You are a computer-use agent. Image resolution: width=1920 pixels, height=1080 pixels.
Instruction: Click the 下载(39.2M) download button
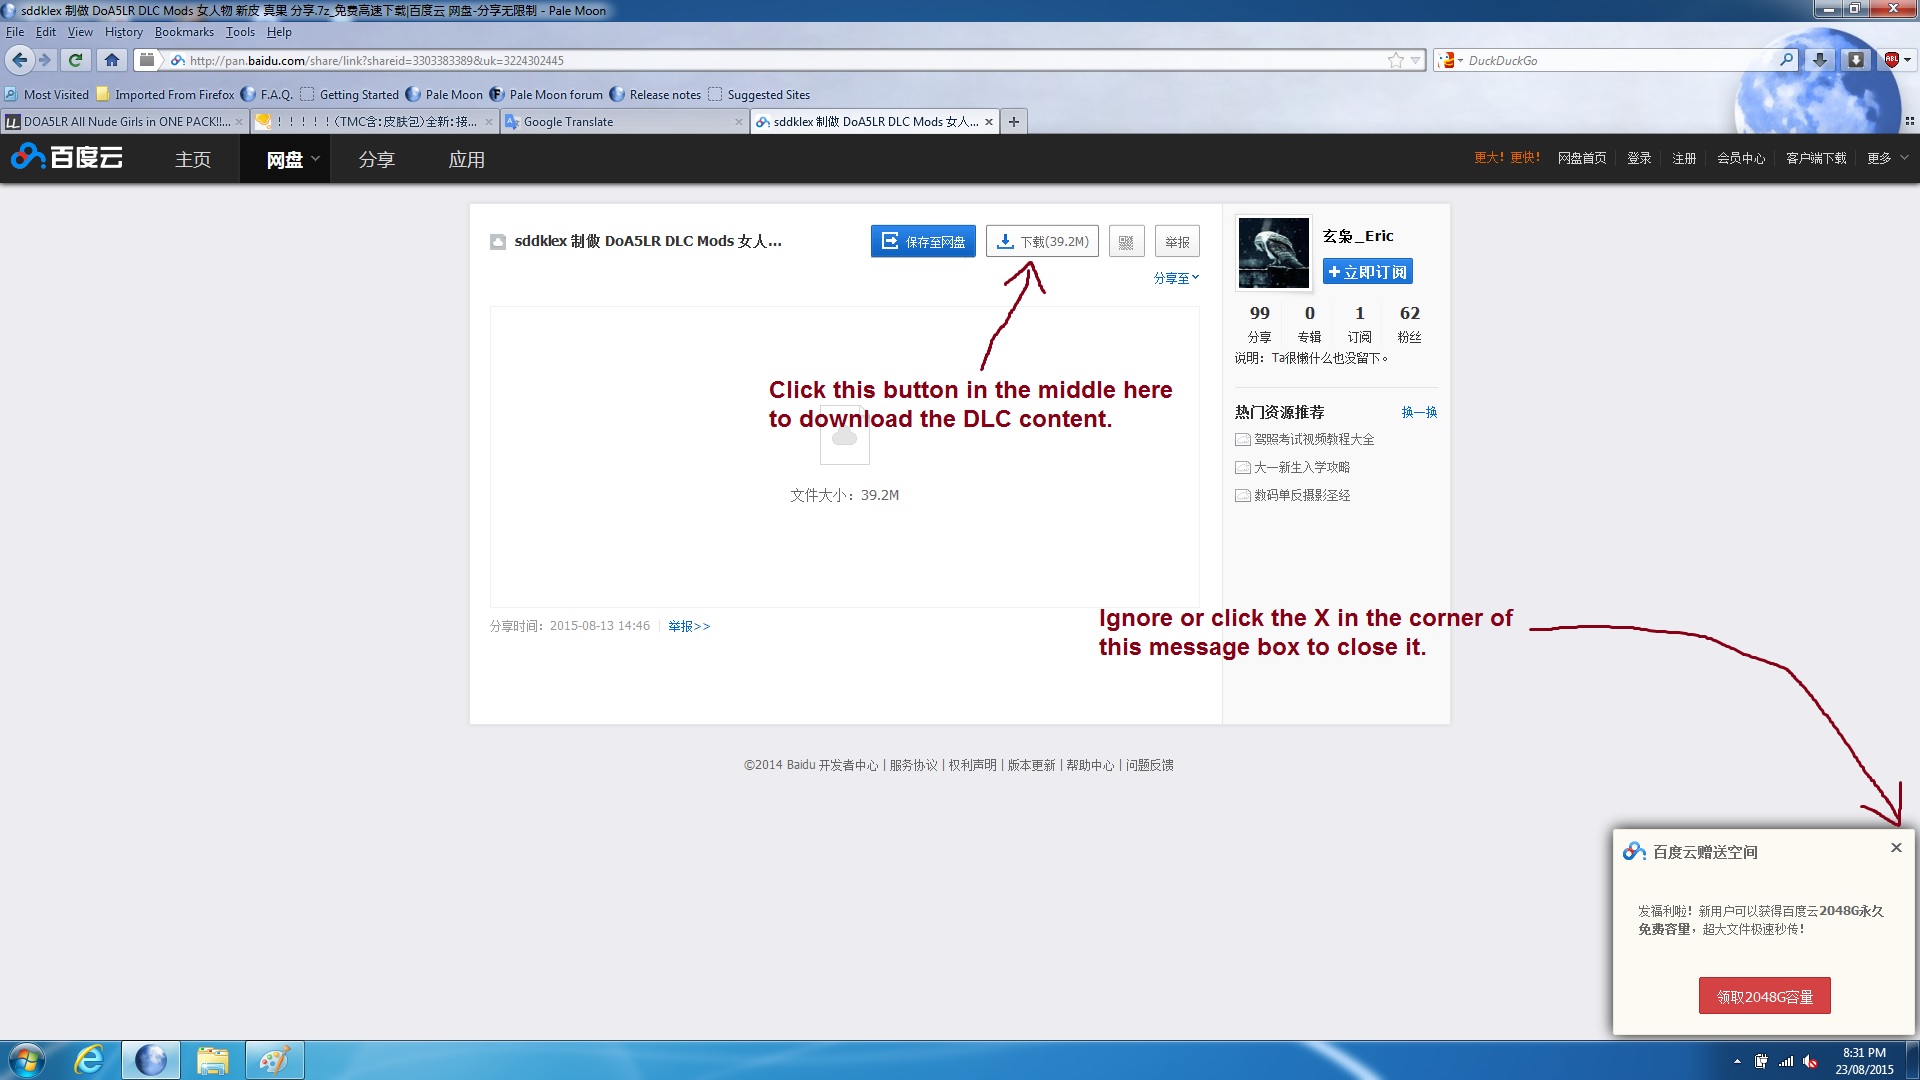(x=1042, y=242)
